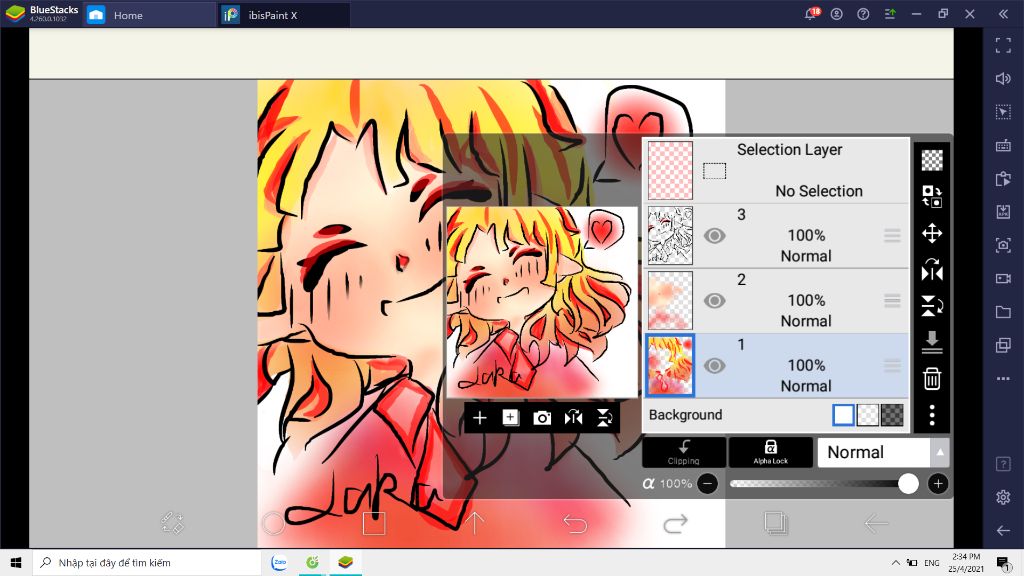Toggle visibility of layer 3
1024x576 pixels.
coord(714,236)
